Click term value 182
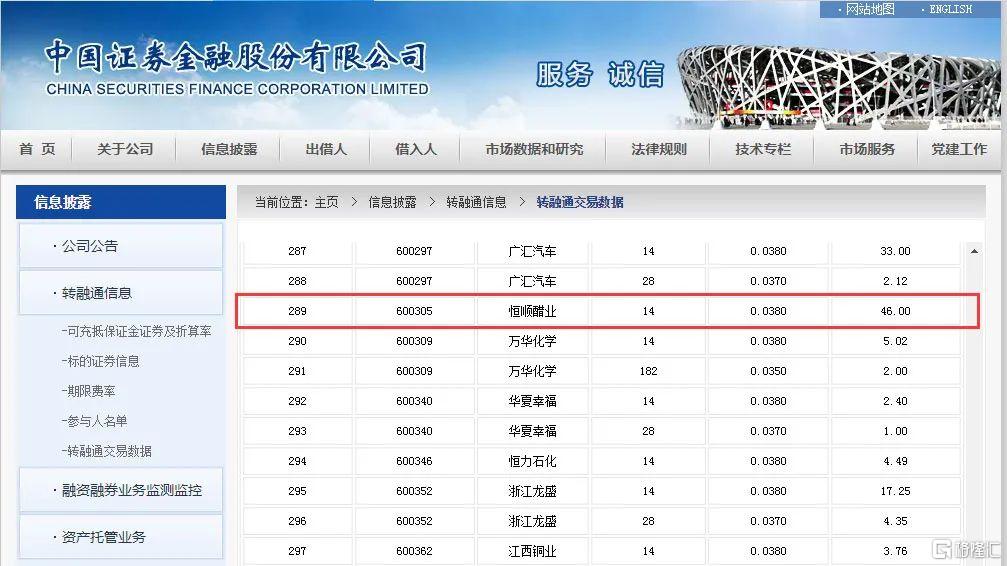The image size is (1007, 566). 648,371
